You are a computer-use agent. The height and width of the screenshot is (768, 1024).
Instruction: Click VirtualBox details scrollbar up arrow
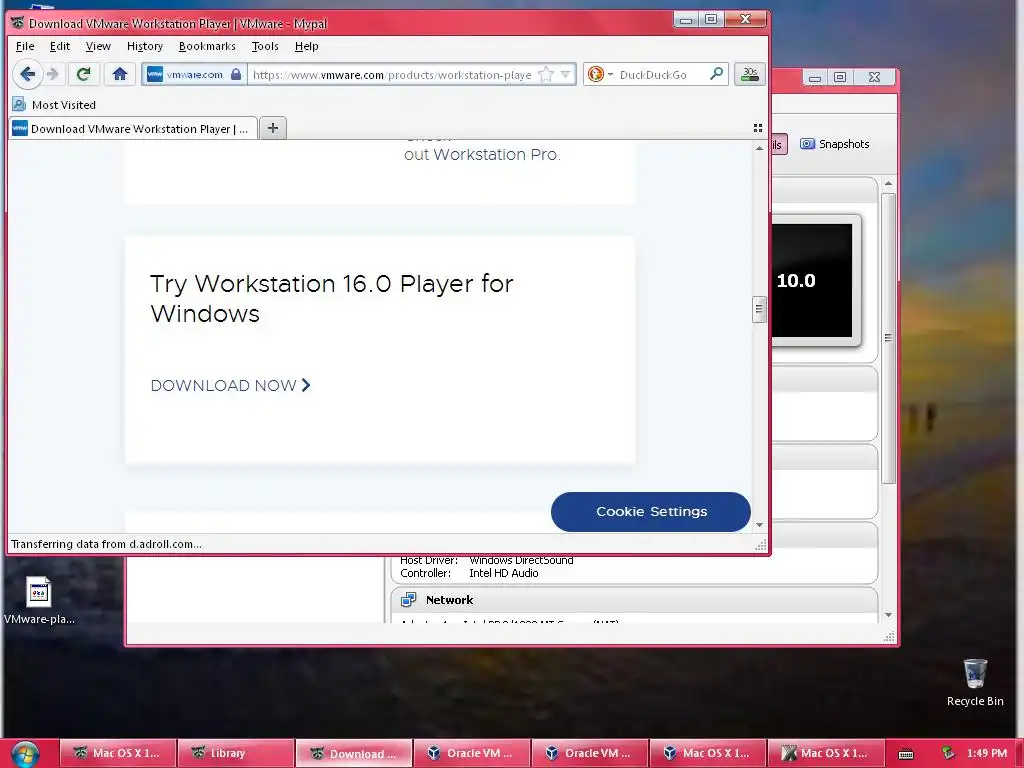tap(888, 184)
